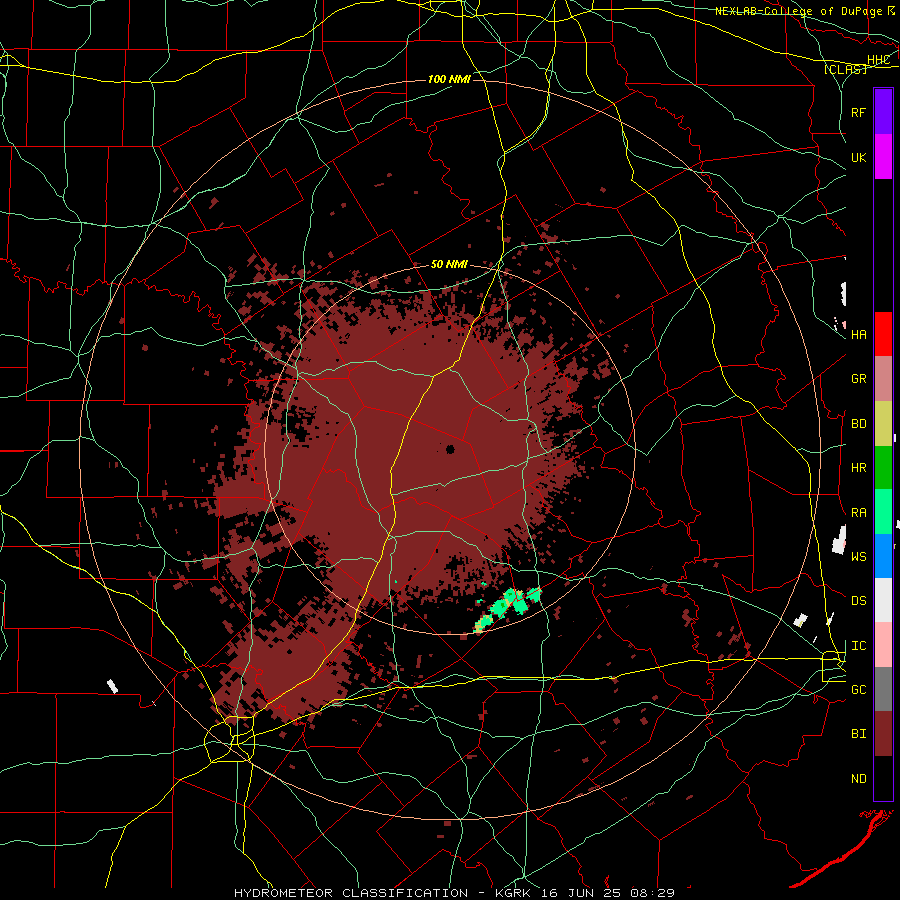The width and height of the screenshot is (900, 900).
Task: Select the light pink IC legend swatch
Action: [883, 645]
